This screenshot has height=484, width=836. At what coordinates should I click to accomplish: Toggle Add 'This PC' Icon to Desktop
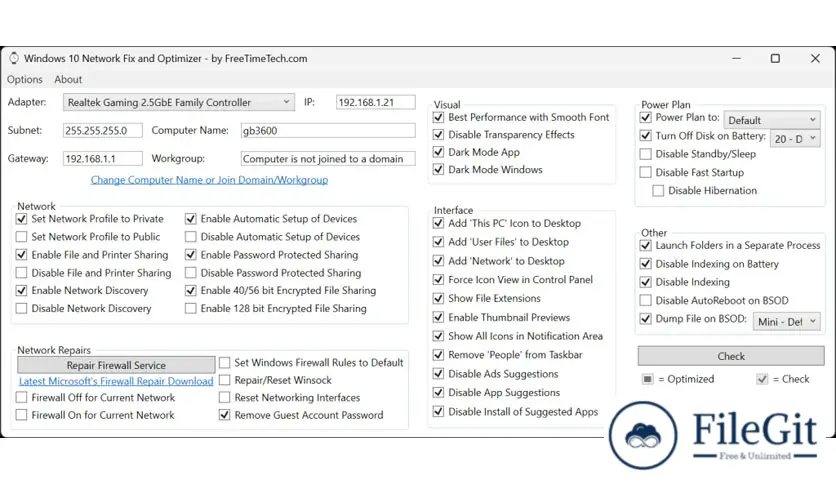(438, 223)
